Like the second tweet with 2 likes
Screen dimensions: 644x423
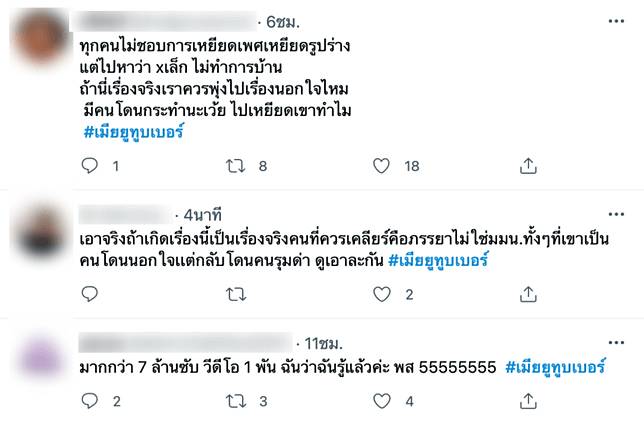[378, 294]
